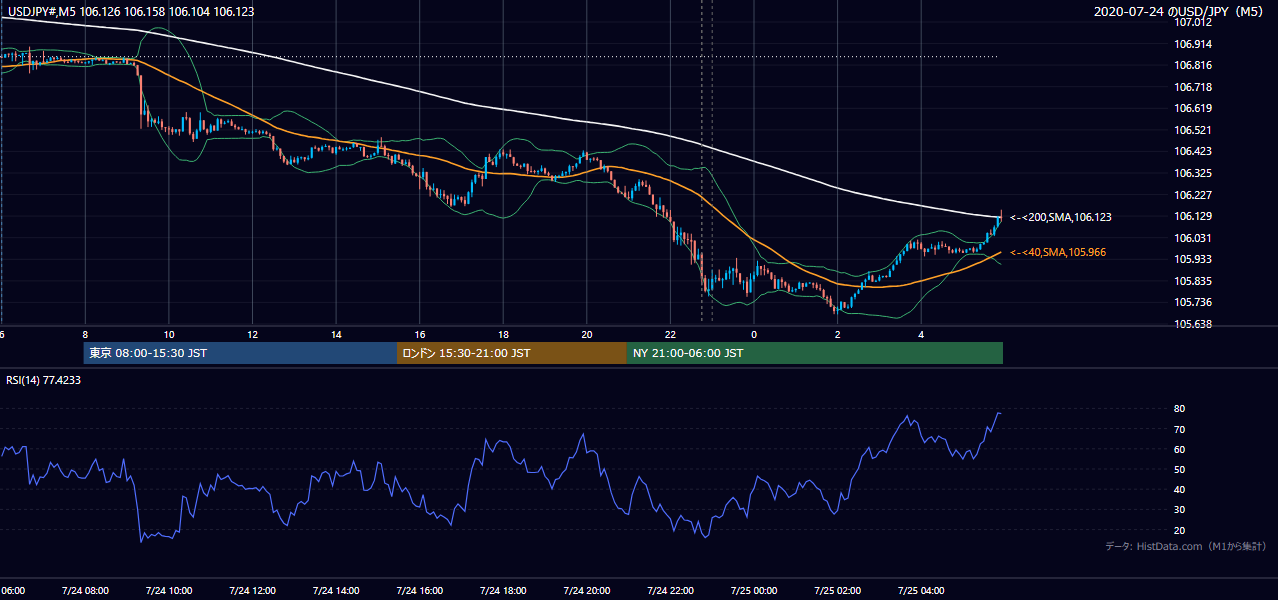Click the hour 16 tick under price chart
Screen dimensions: 1278x600
tap(420, 334)
